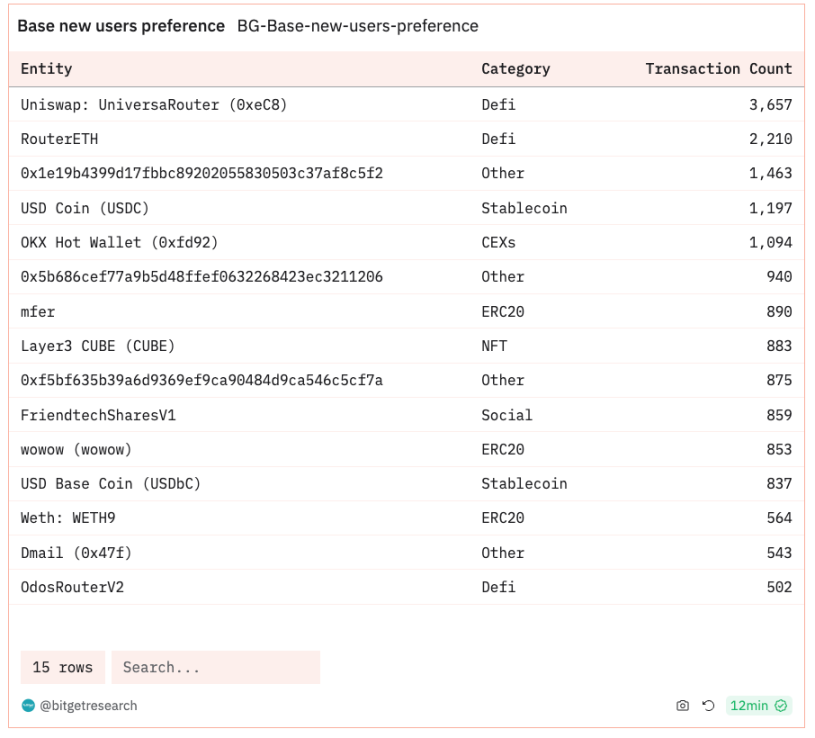Viewport: 815px width, 738px height.
Task: Click the bitgetresearch avatar icon
Action: [28, 706]
